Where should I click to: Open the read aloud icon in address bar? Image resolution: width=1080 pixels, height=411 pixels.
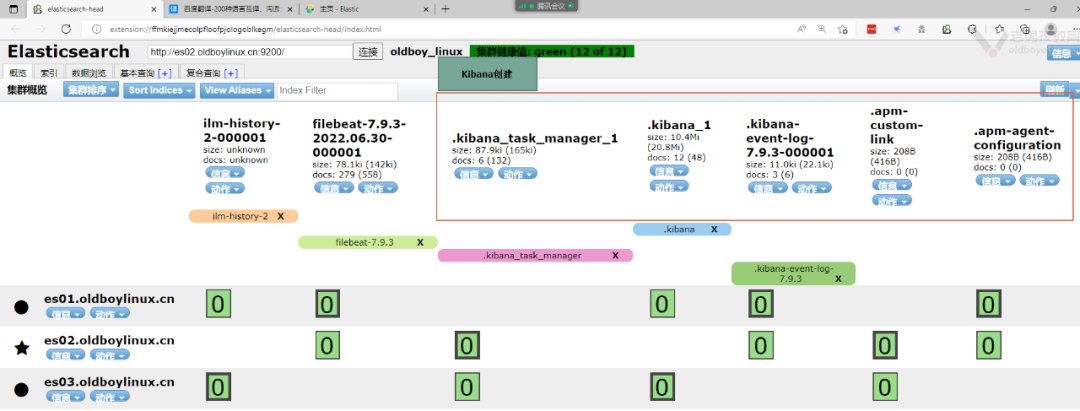pos(802,29)
